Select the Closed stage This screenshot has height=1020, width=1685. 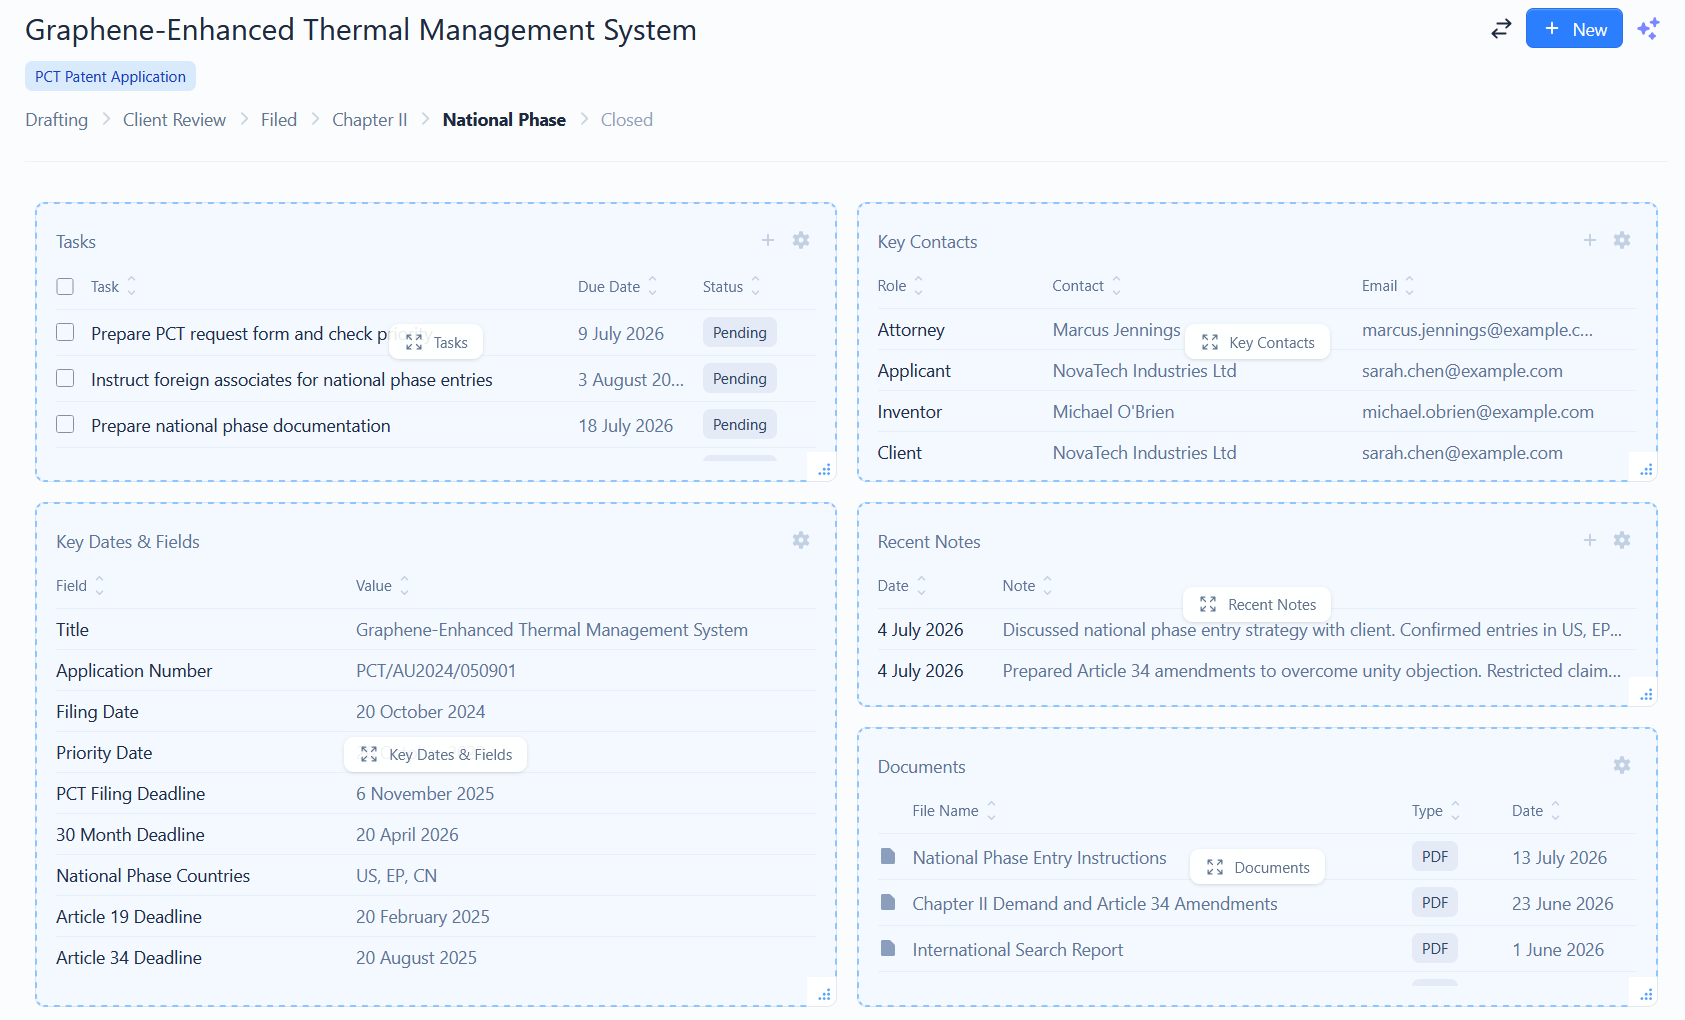(x=627, y=120)
